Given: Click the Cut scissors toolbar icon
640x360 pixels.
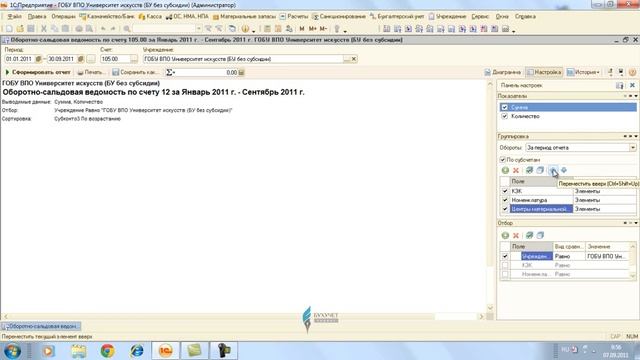Looking at the screenshot, I should point(44,29).
